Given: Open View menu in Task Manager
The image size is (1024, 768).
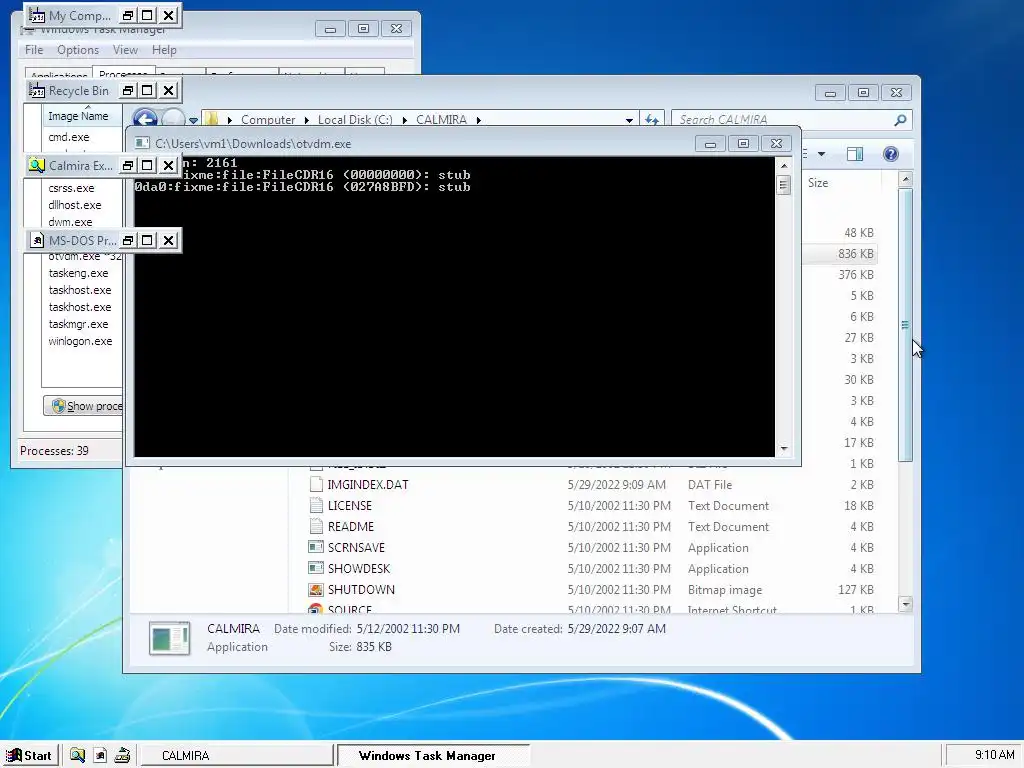Looking at the screenshot, I should point(125,50).
